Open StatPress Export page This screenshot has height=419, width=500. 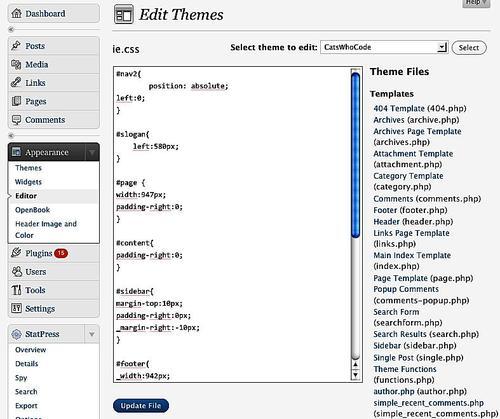point(26,406)
